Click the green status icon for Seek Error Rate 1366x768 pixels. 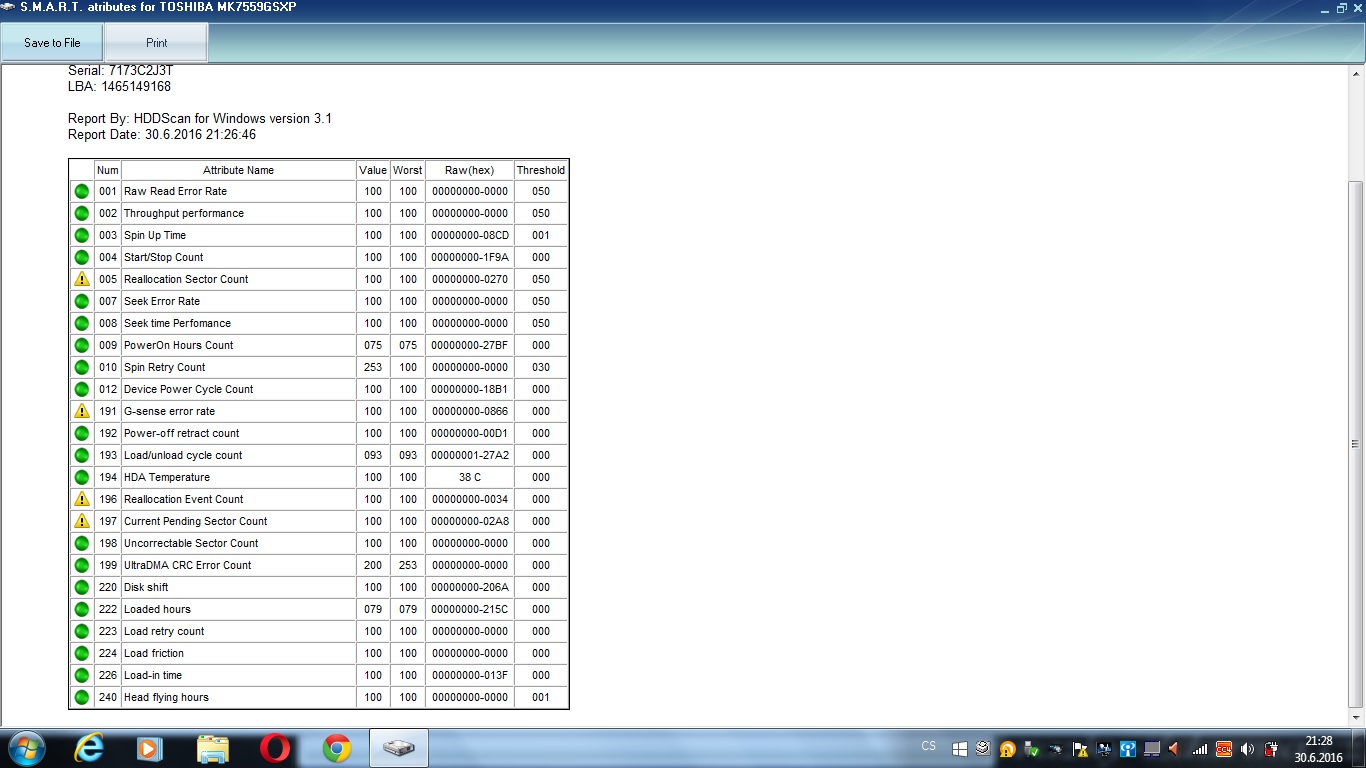click(x=82, y=301)
